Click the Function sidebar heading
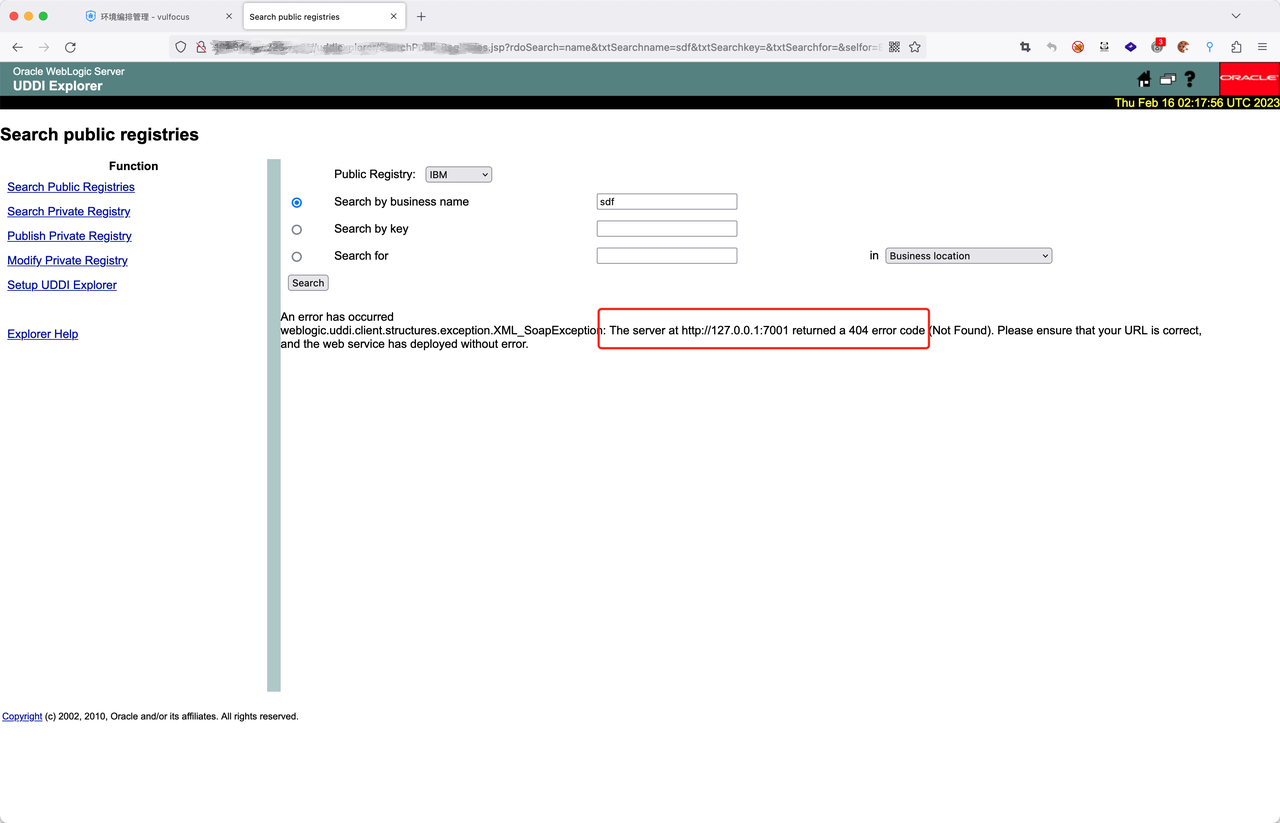 pyautogui.click(x=134, y=166)
